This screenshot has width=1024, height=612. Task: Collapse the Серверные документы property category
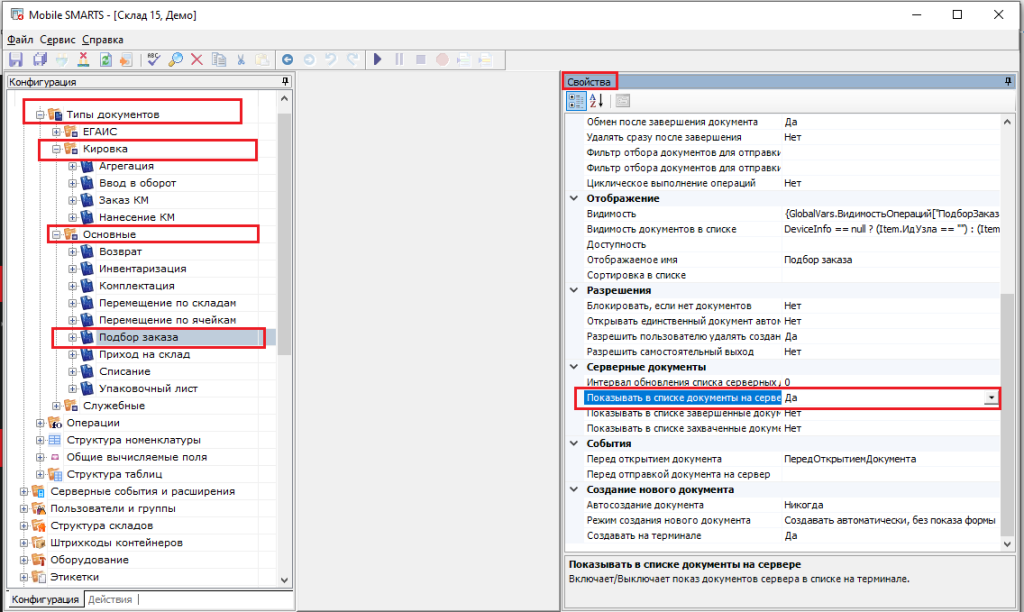574,367
